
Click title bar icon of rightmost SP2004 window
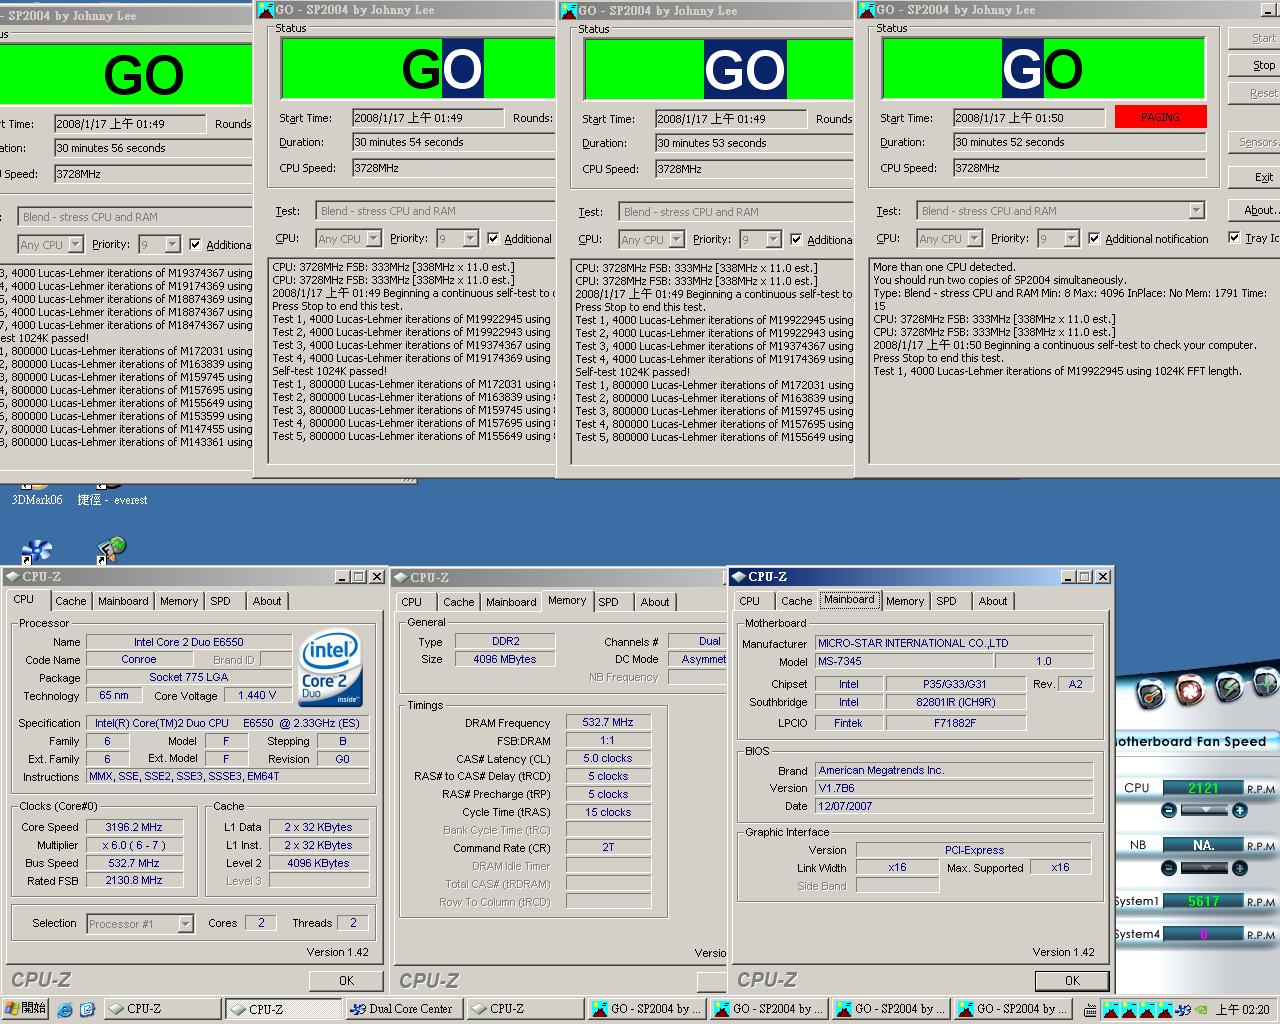866,10
